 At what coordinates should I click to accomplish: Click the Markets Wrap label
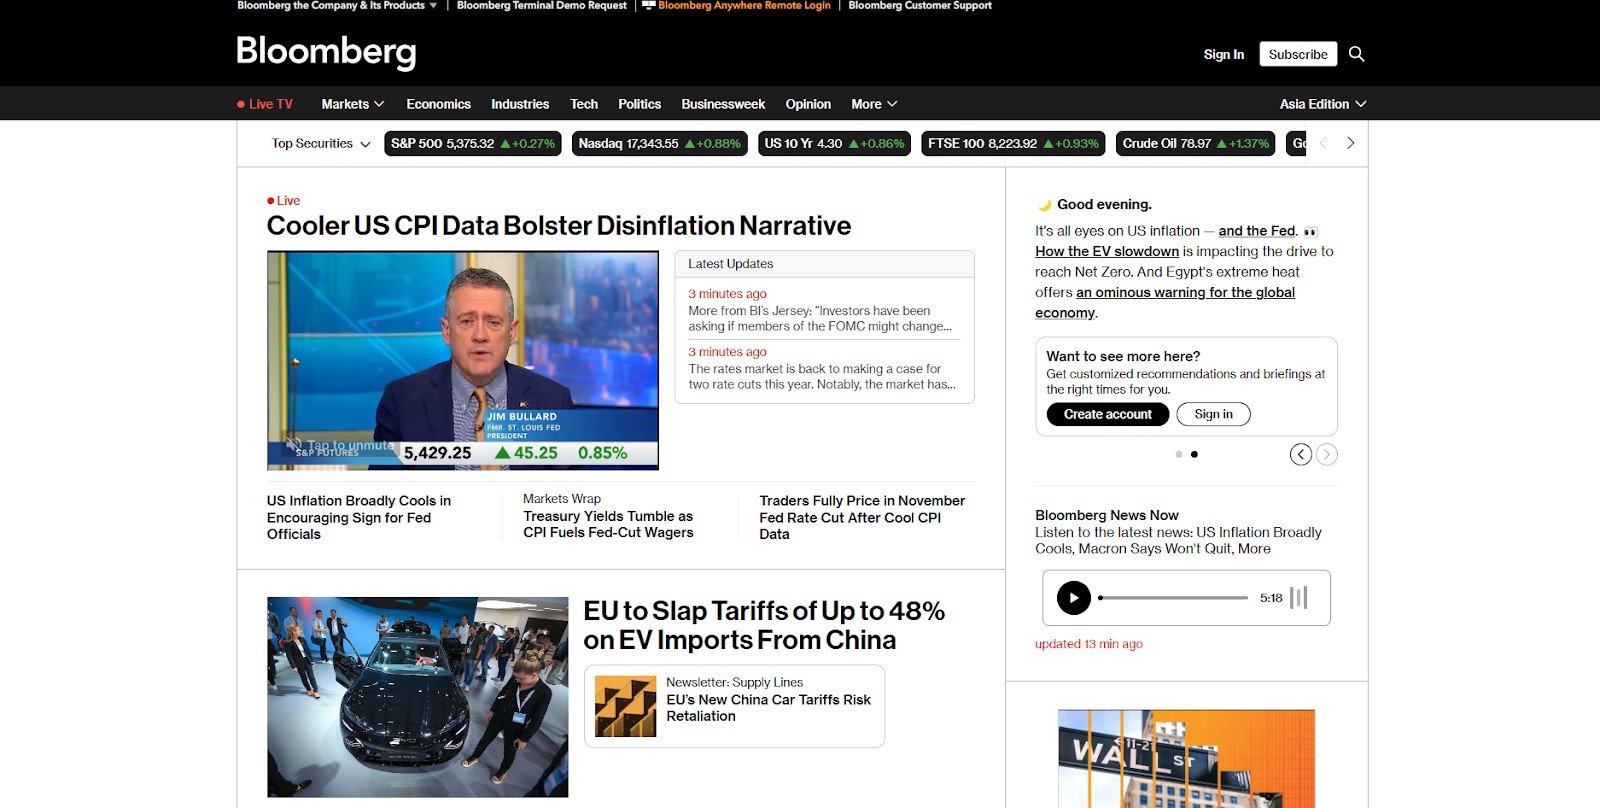(562, 498)
